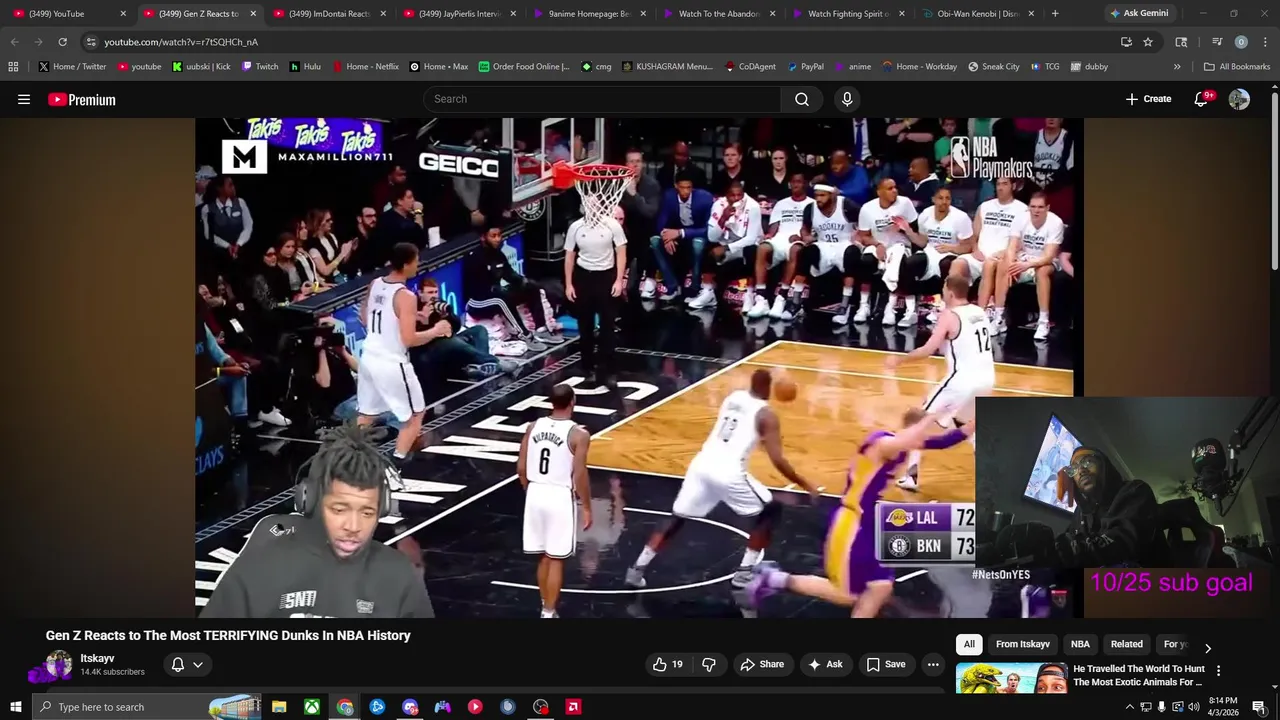Open the Windows notification center icon
Screen dimensions: 1280x720
pyautogui.click(x=1259, y=707)
